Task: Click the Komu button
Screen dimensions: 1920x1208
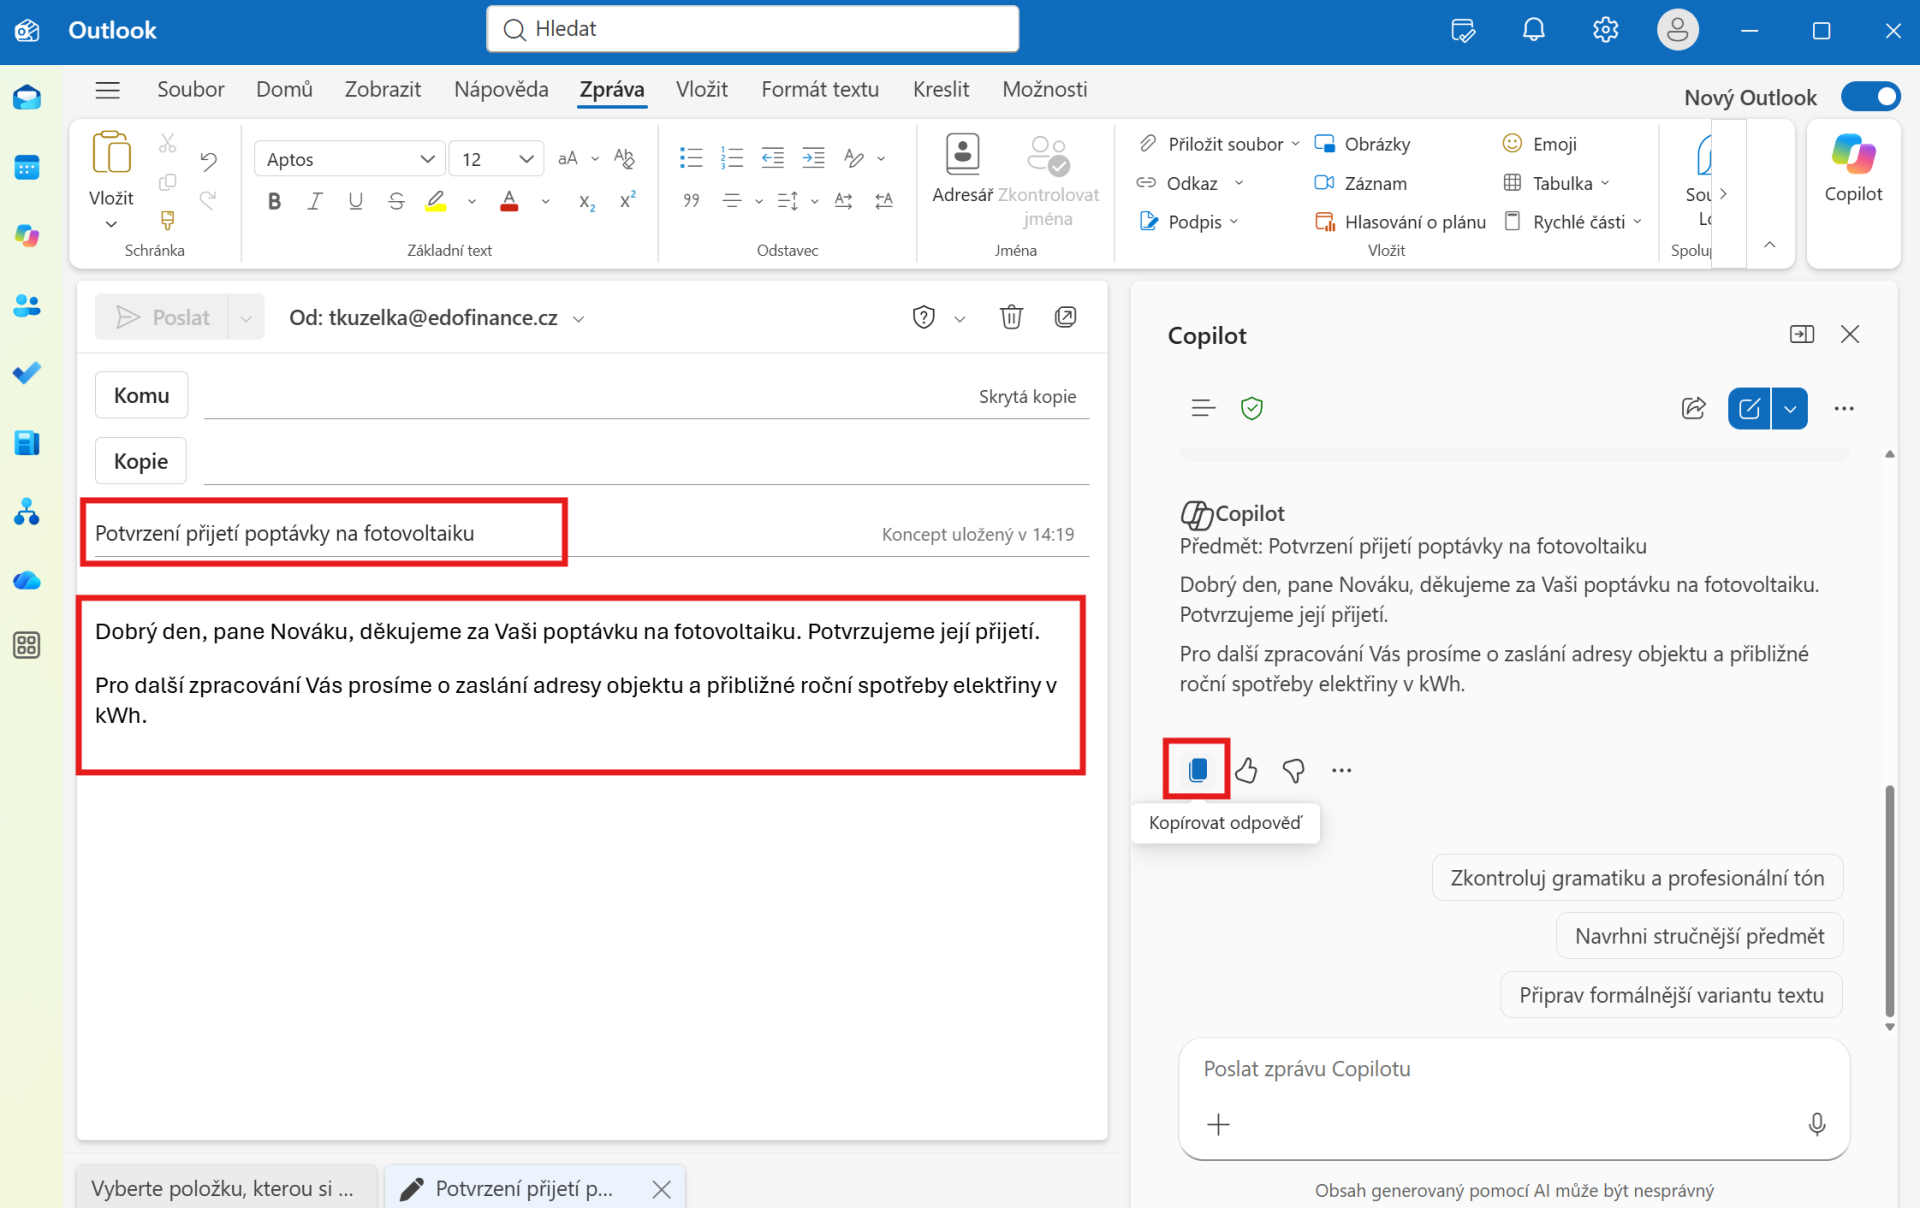Action: (x=141, y=395)
